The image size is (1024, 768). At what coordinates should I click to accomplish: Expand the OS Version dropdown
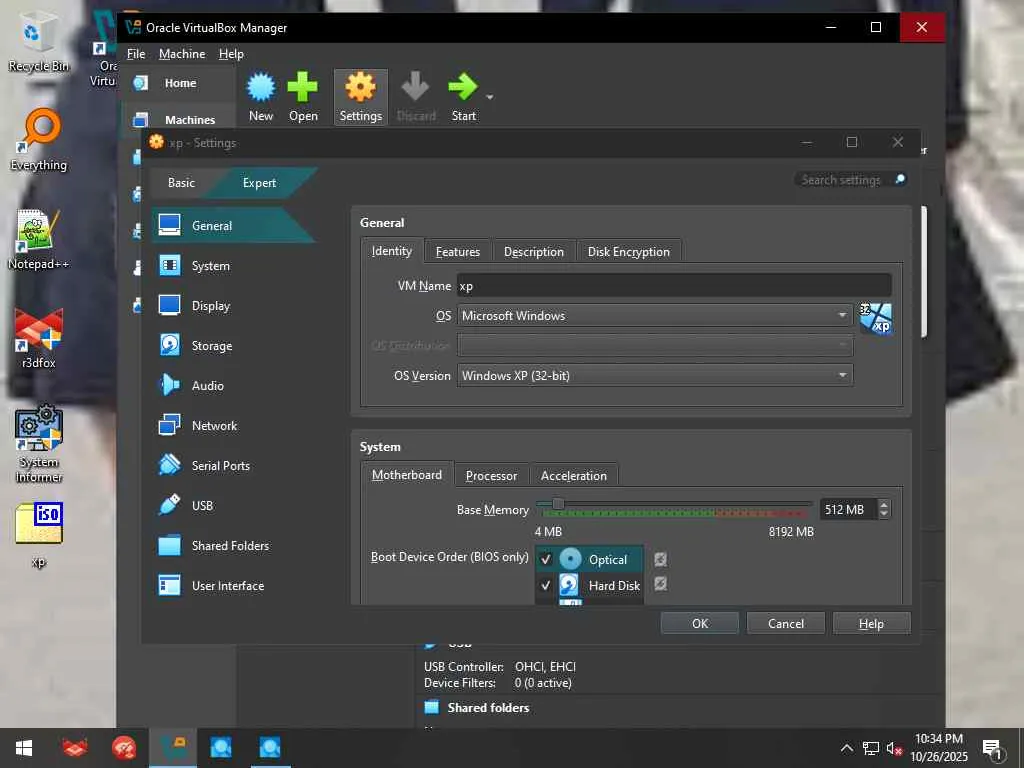tap(655, 376)
